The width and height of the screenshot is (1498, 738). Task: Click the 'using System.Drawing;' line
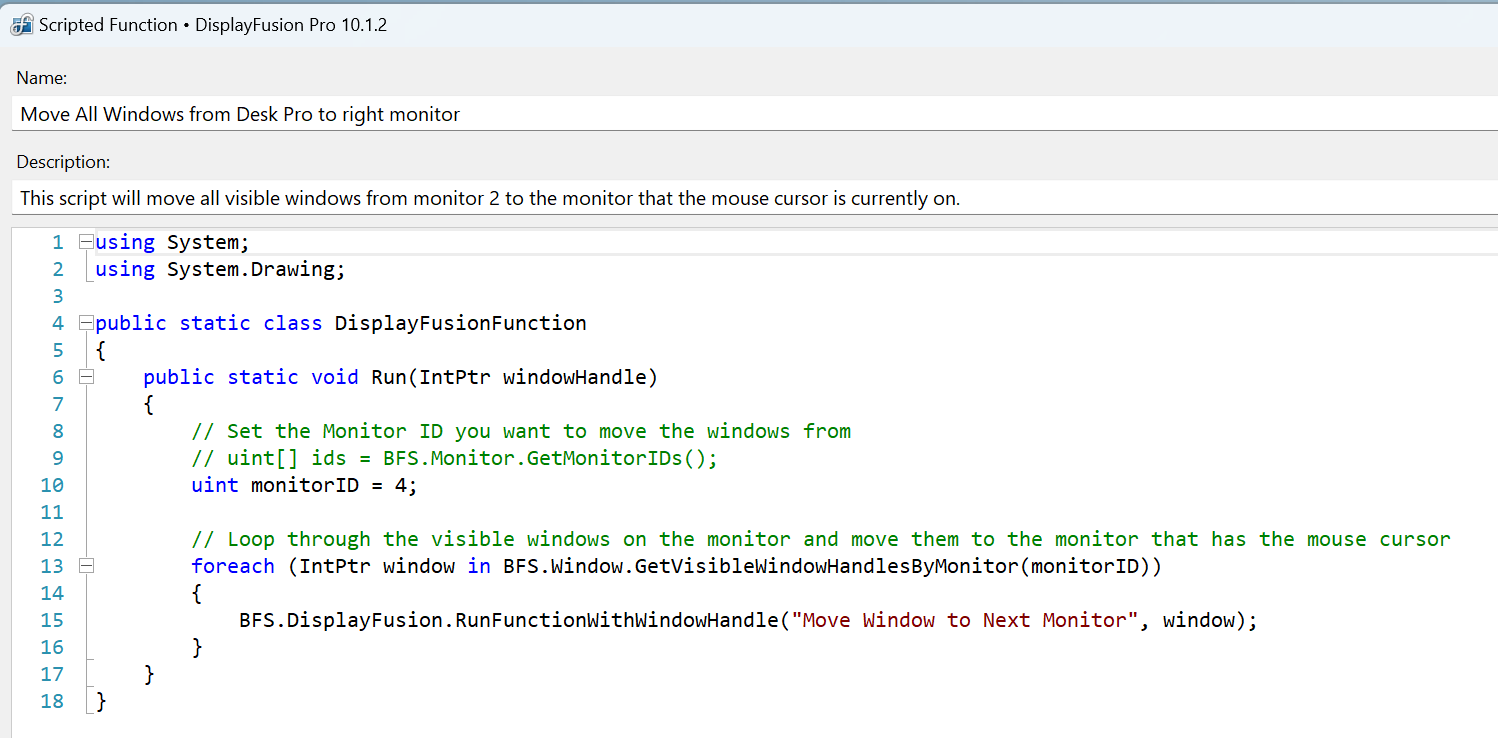click(220, 269)
